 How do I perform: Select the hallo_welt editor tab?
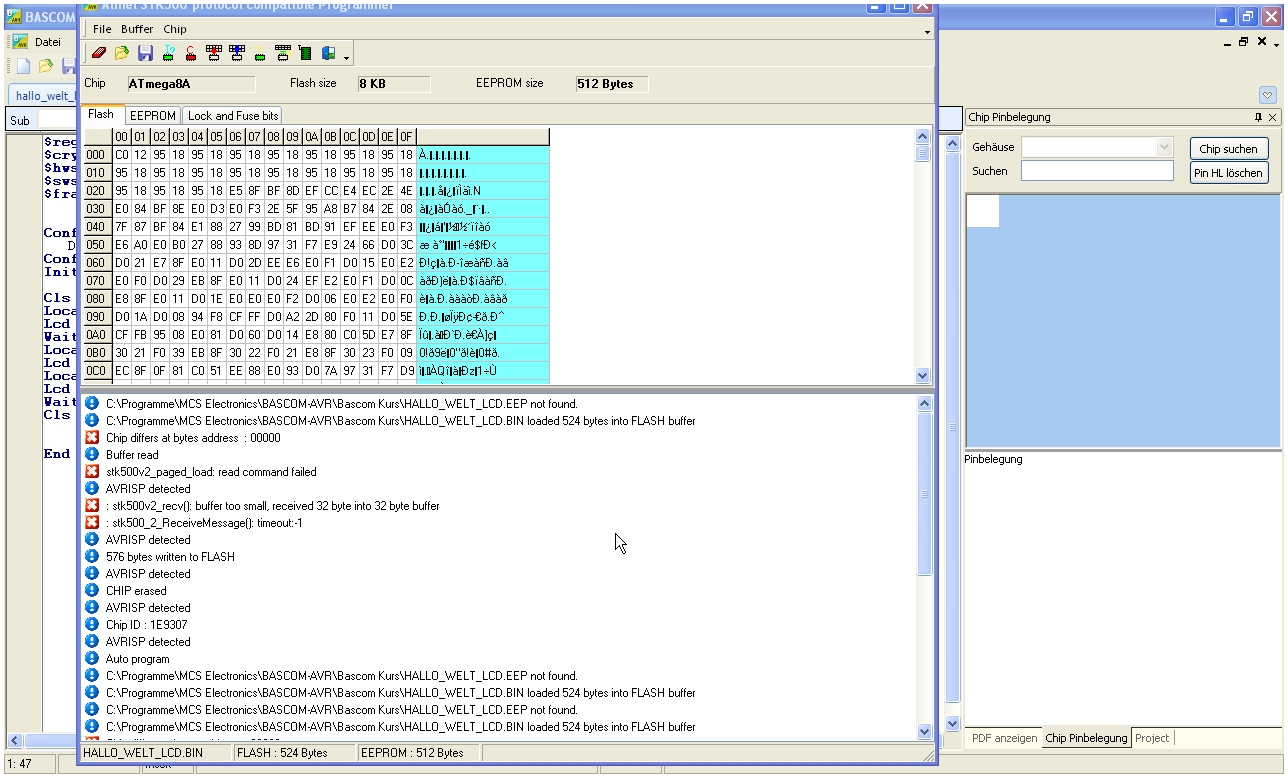[x=44, y=95]
